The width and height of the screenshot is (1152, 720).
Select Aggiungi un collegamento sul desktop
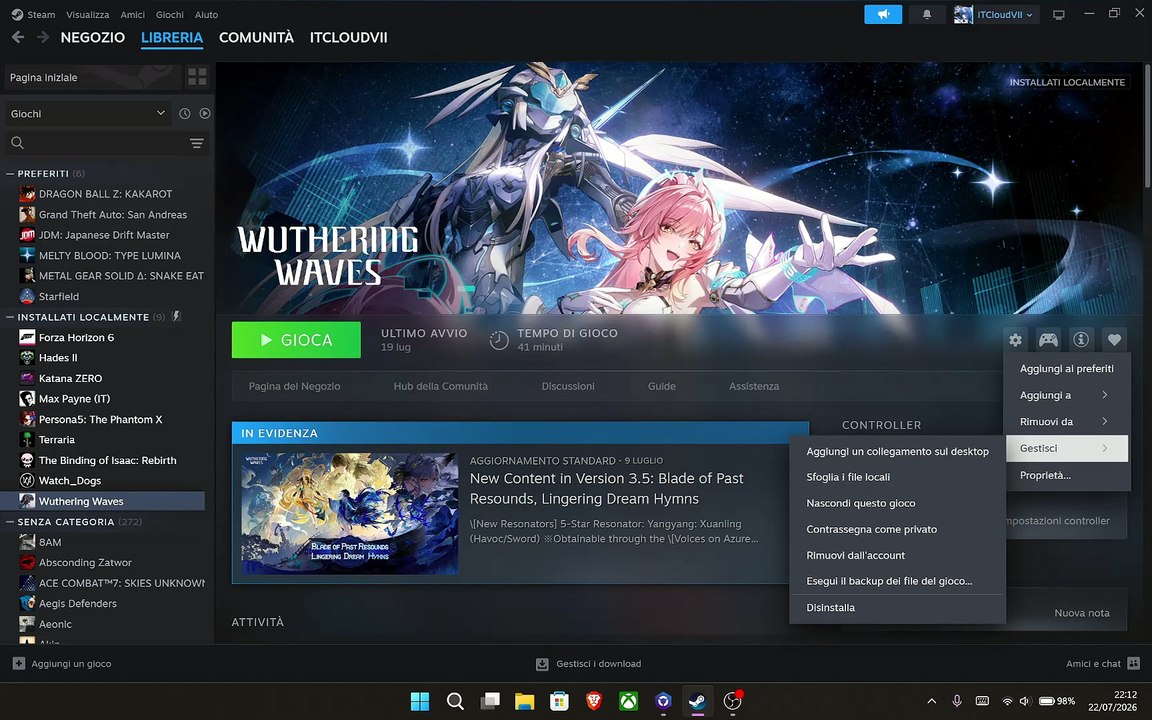tap(897, 451)
